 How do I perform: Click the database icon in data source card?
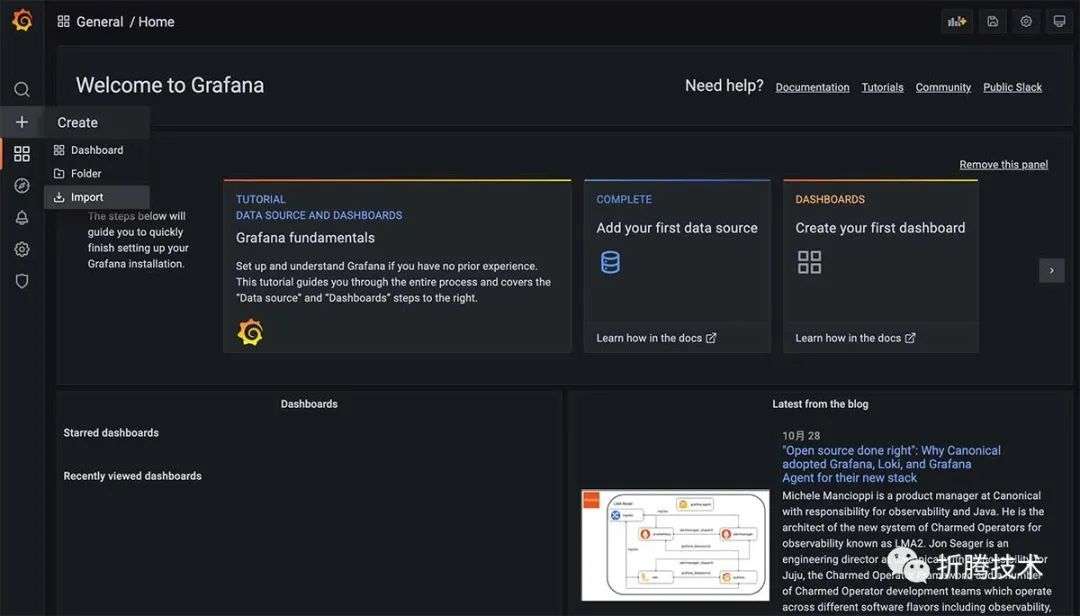[610, 263]
